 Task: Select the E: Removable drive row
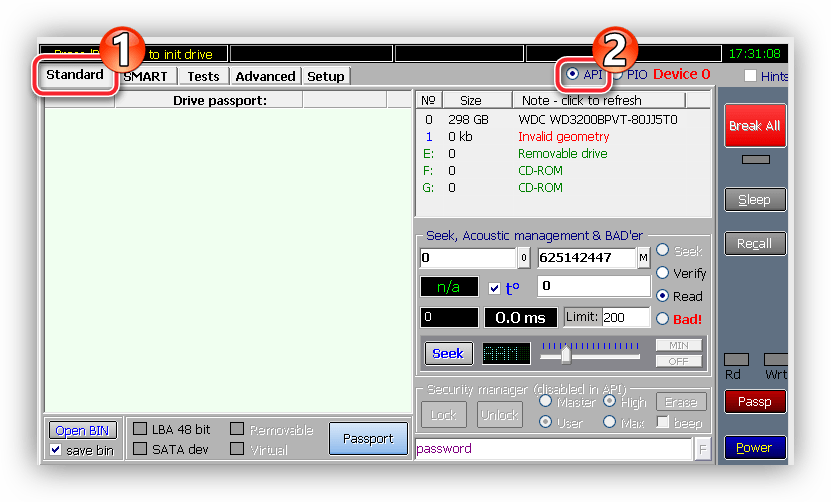[x=563, y=154]
